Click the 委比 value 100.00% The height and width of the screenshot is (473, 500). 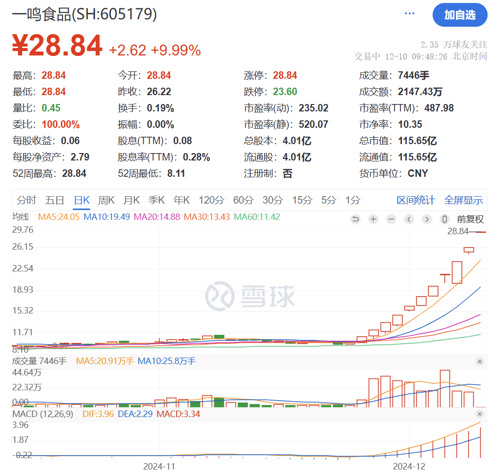click(x=61, y=124)
